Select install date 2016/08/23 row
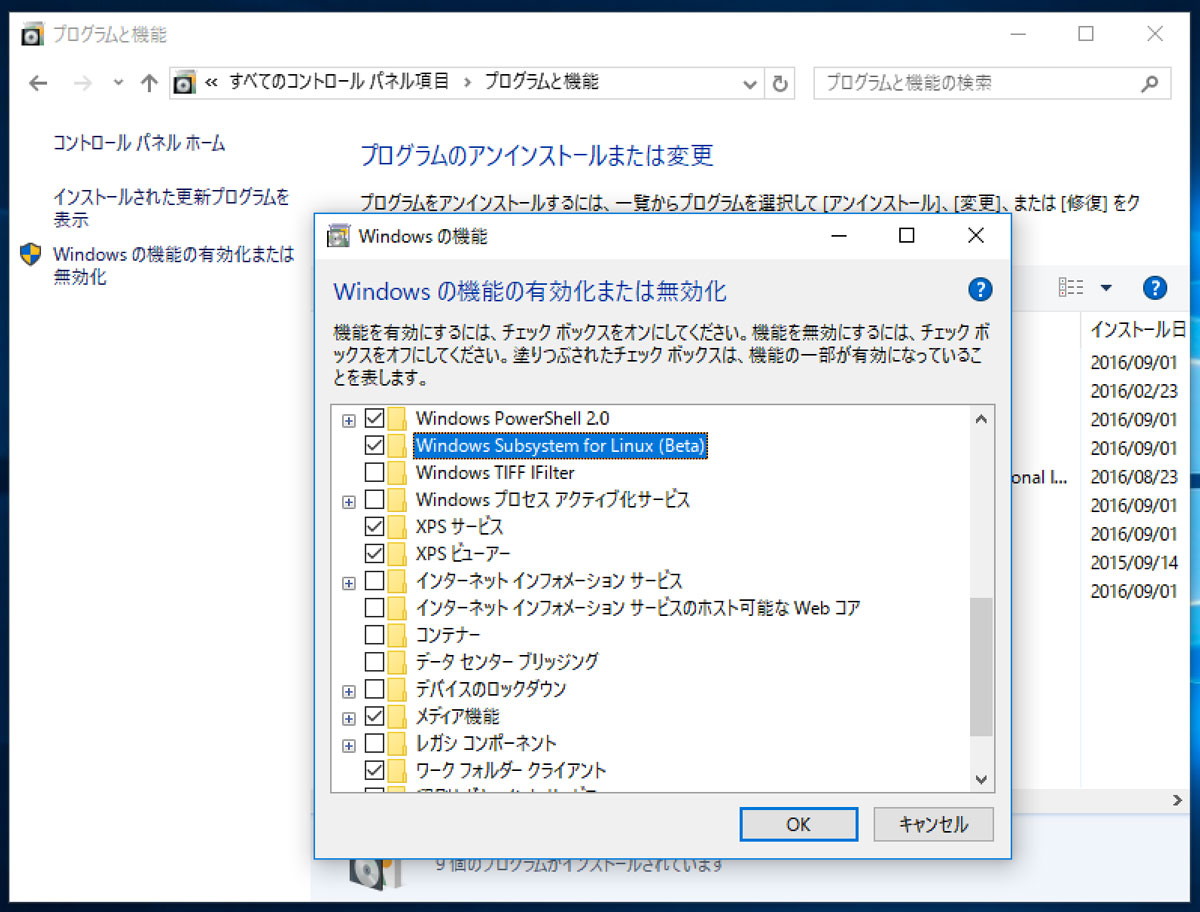Image resolution: width=1200 pixels, height=912 pixels. (x=1135, y=477)
